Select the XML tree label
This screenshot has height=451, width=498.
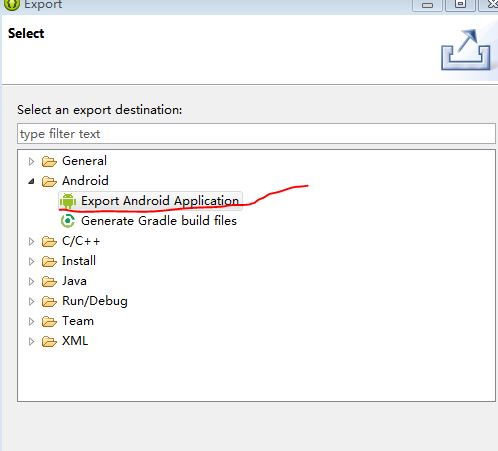[x=75, y=341]
